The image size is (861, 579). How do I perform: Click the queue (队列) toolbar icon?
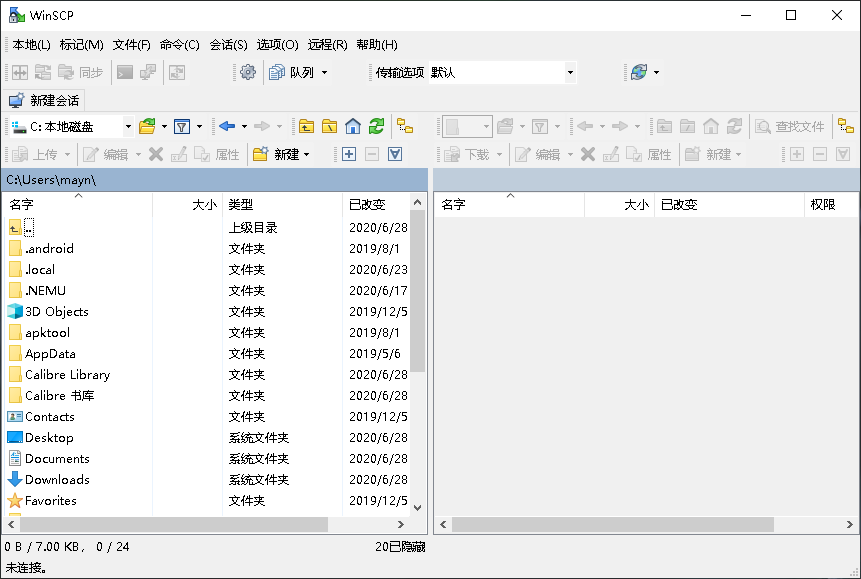pos(277,72)
